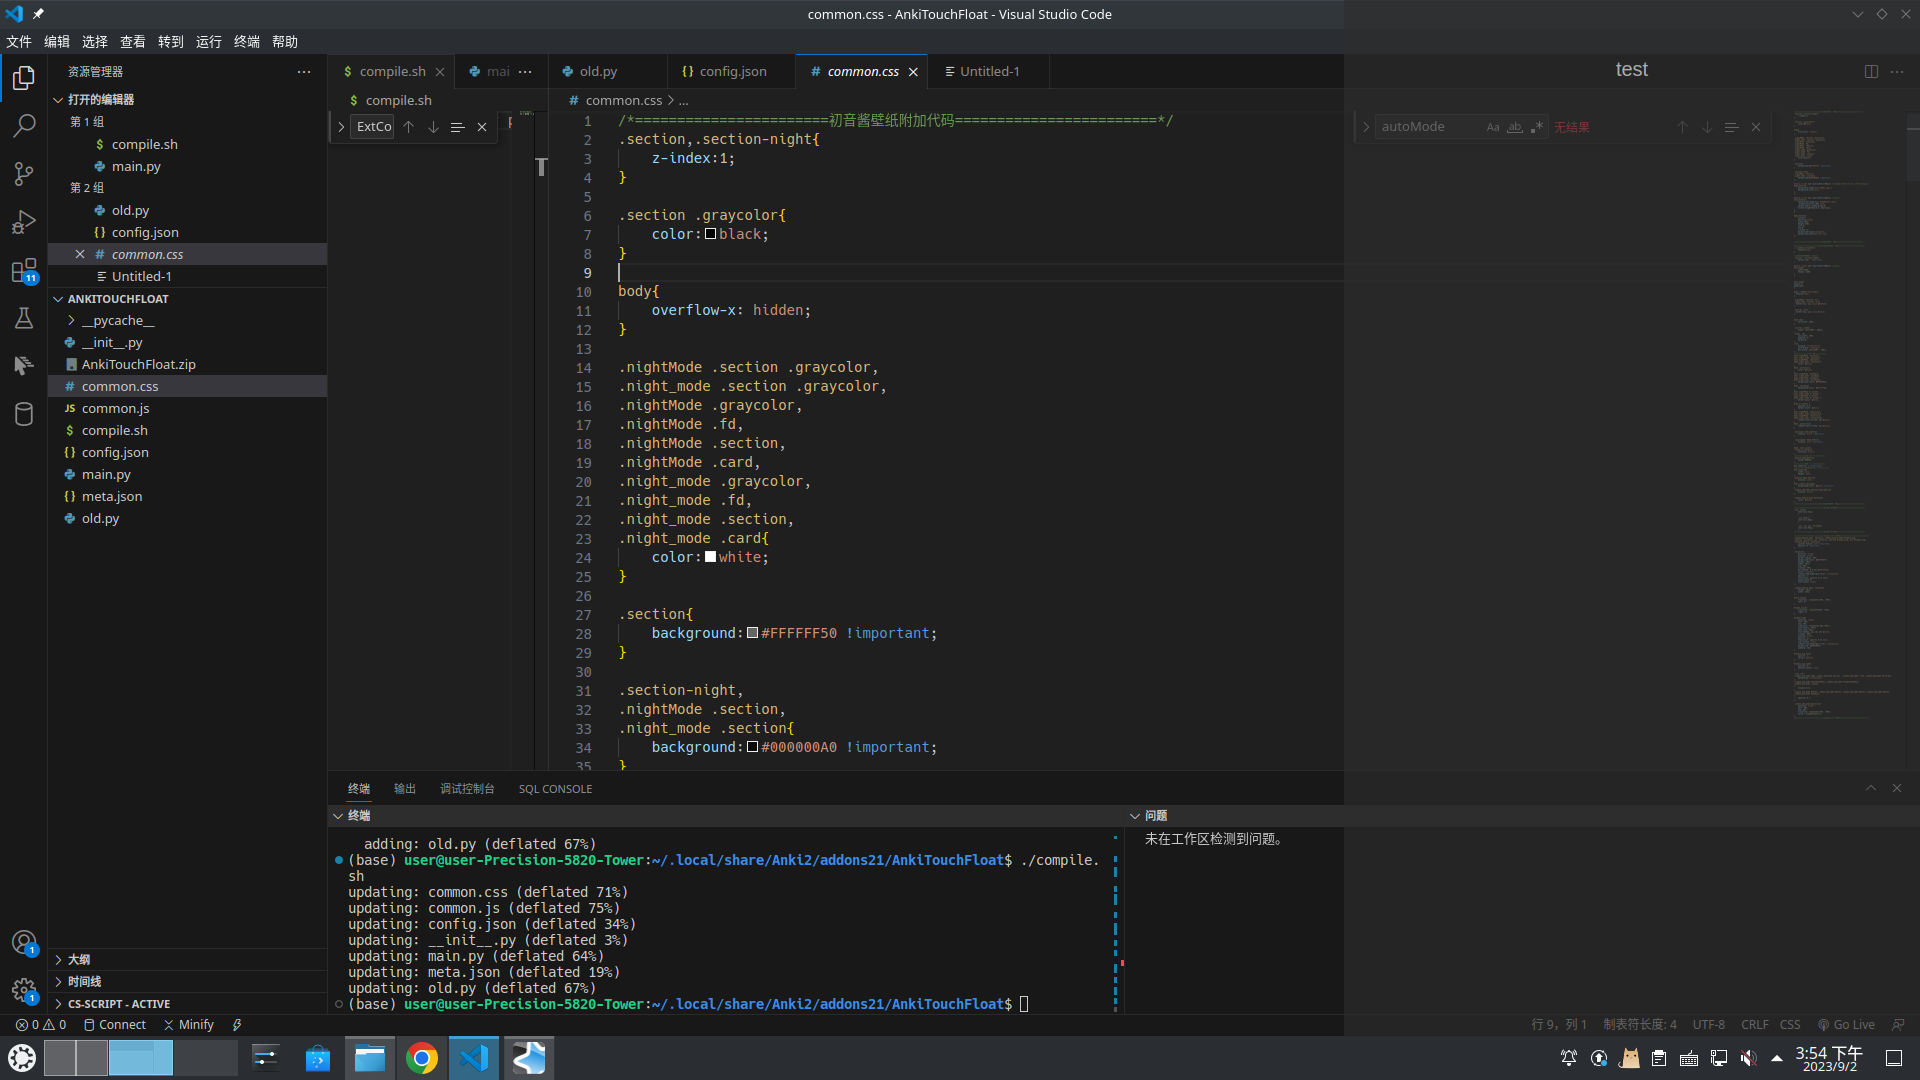1920x1080 pixels.
Task: Open the 终端 menu in menu bar
Action: (x=246, y=41)
